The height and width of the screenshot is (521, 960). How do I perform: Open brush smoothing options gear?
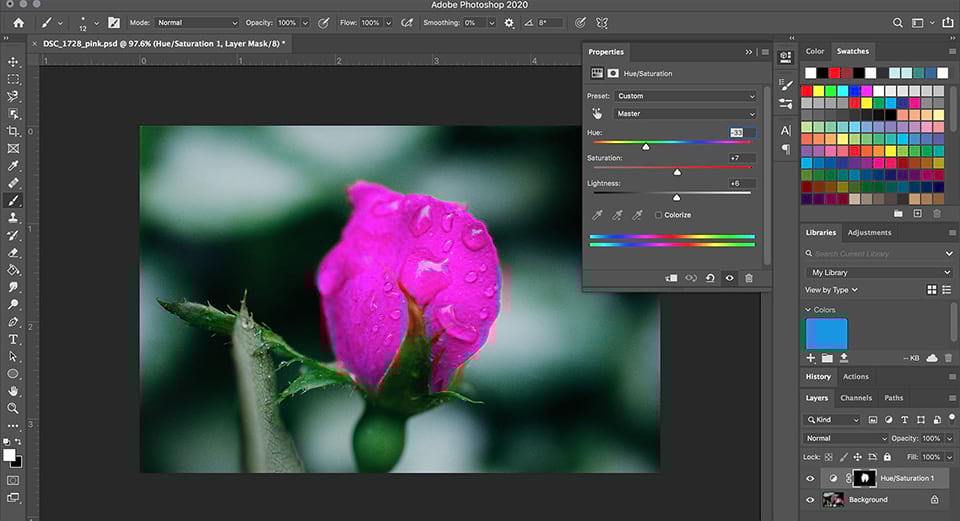pyautogui.click(x=509, y=23)
